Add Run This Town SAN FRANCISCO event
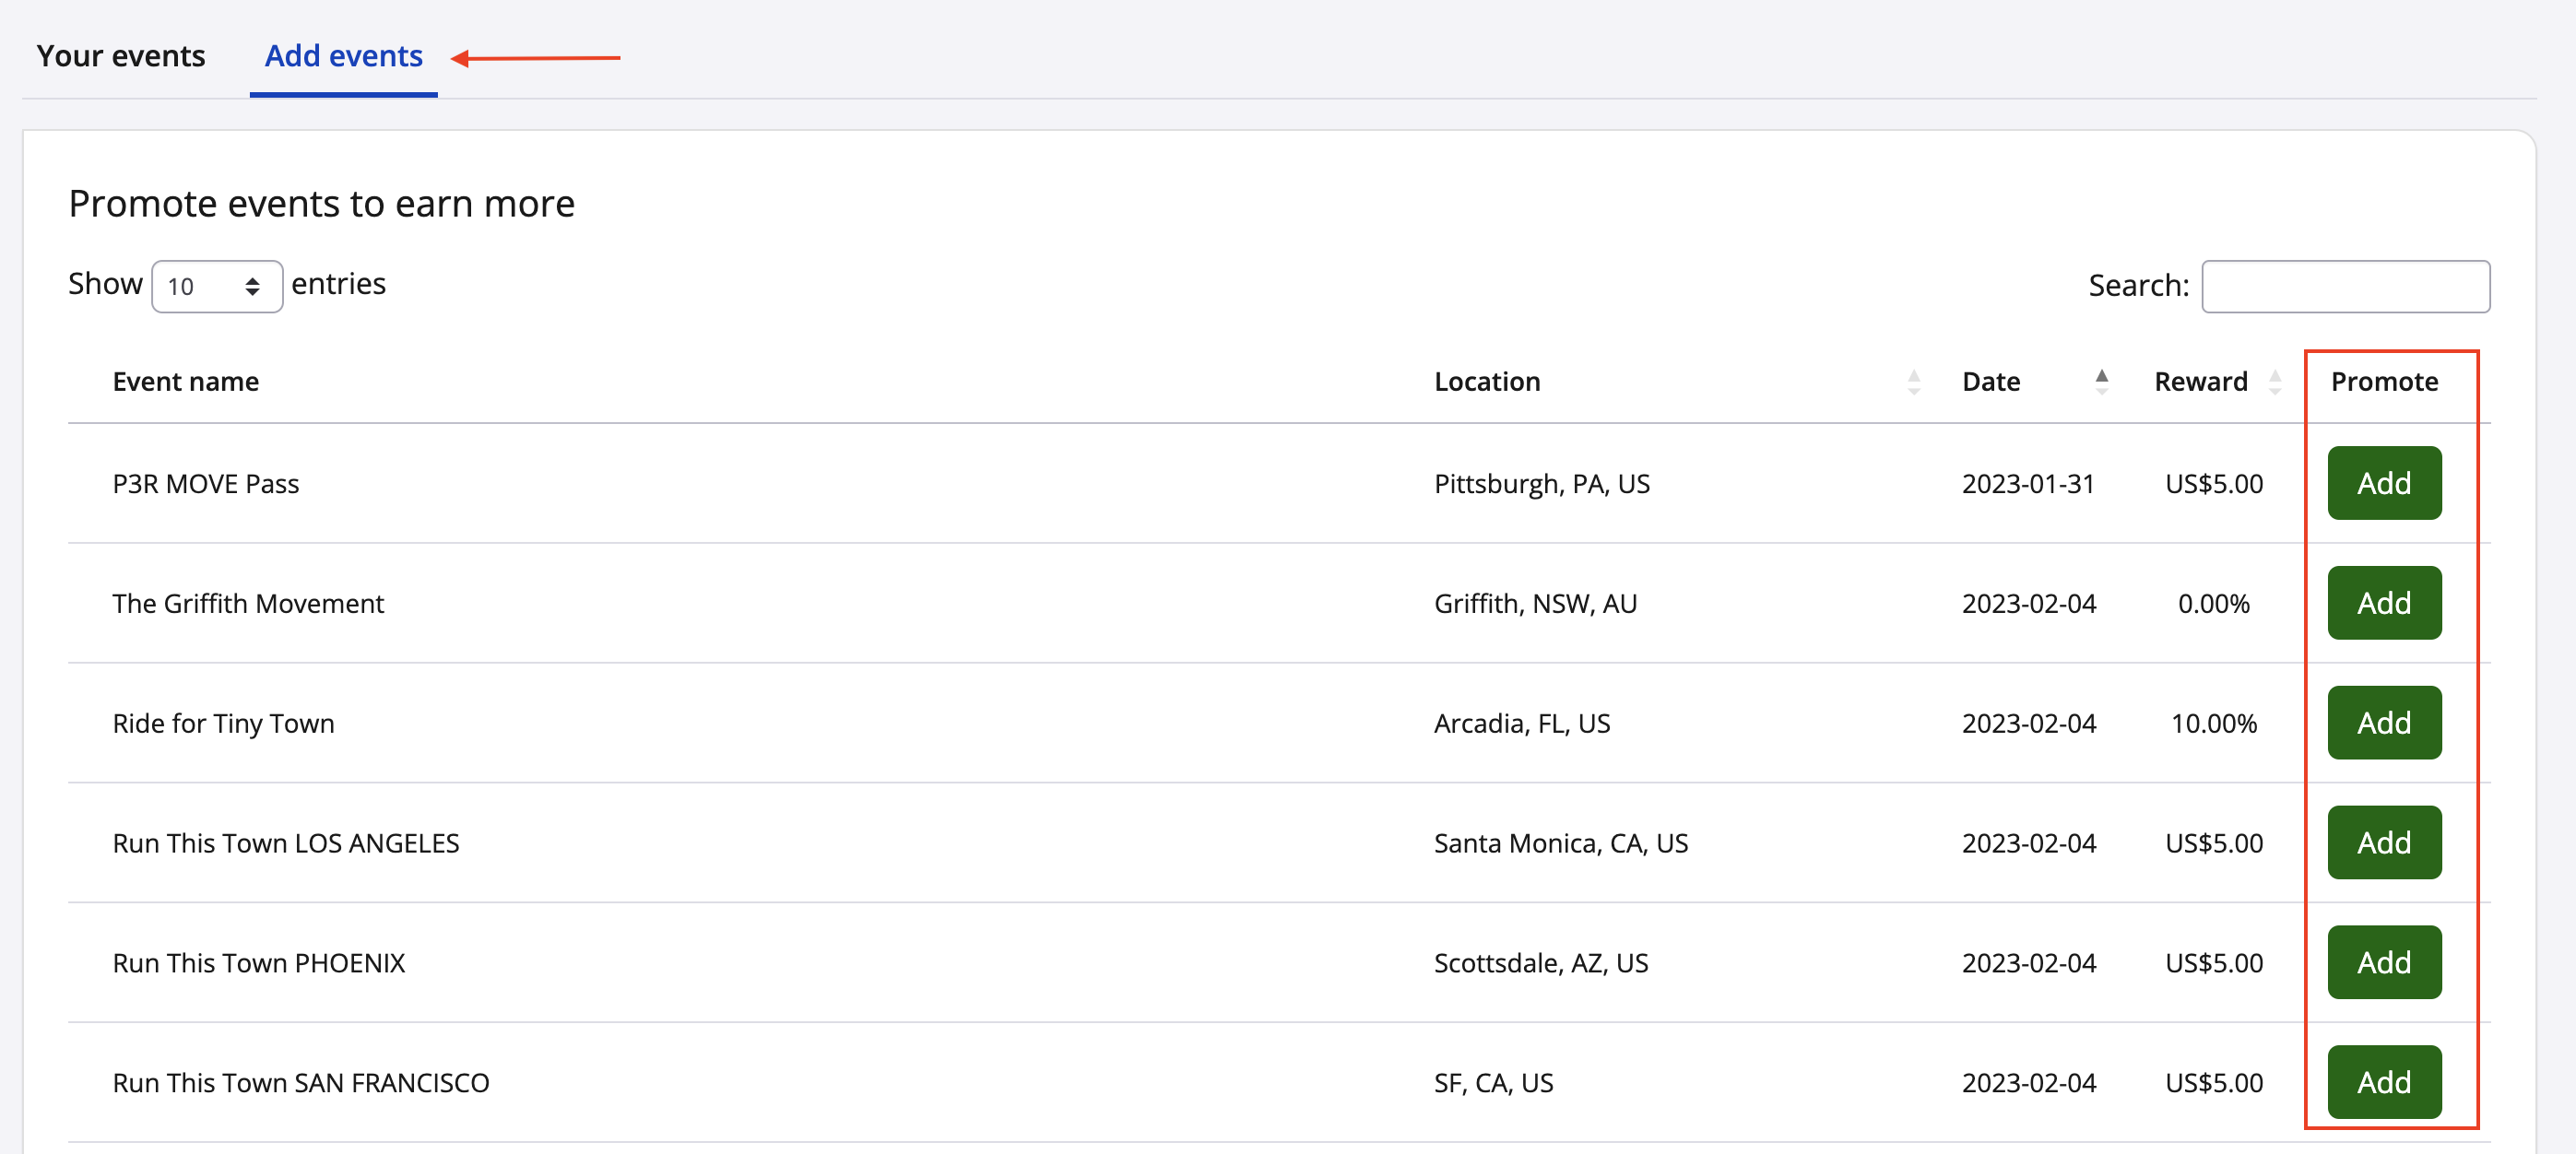The height and width of the screenshot is (1154, 2576). pyautogui.click(x=2383, y=1082)
